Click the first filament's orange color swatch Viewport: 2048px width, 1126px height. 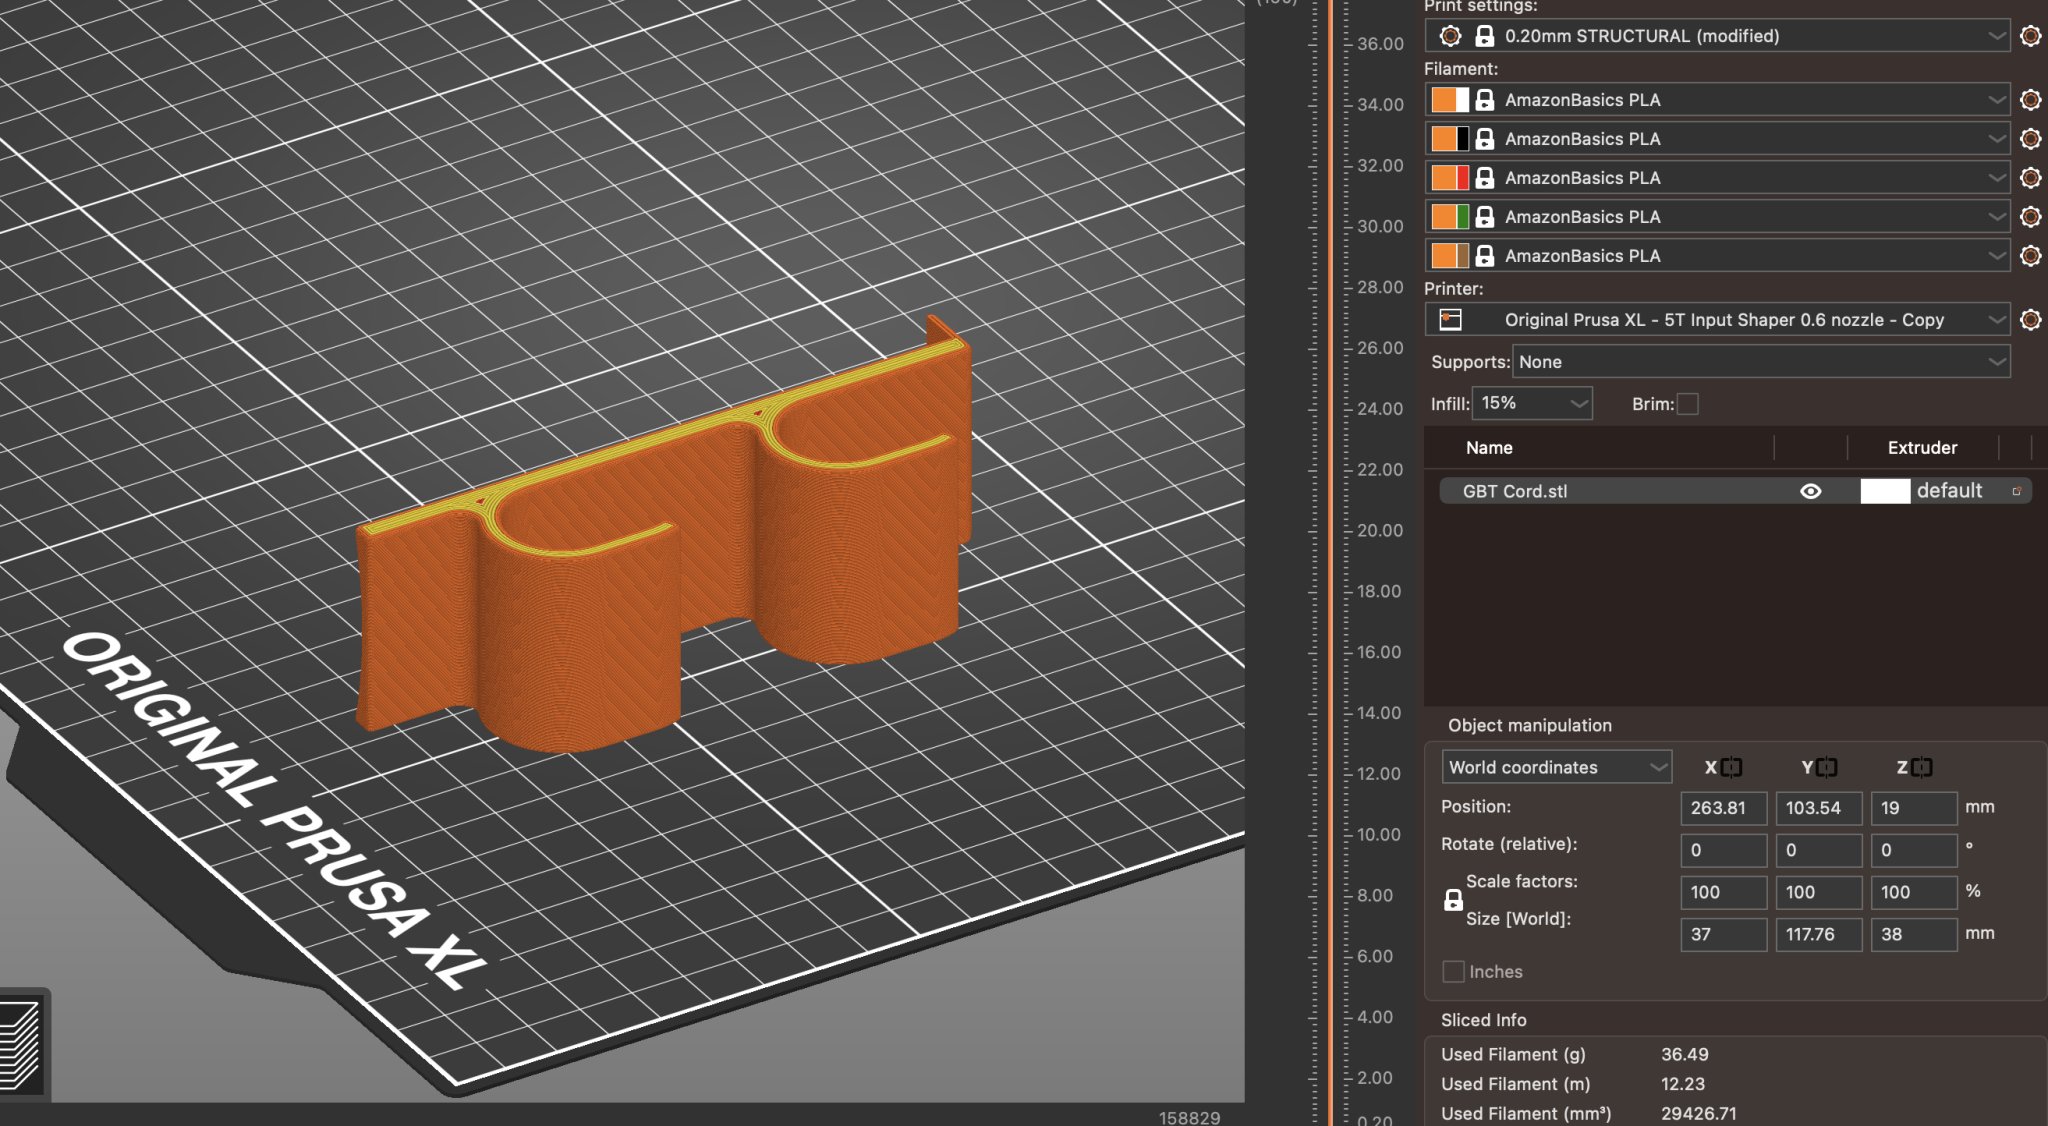click(1443, 100)
